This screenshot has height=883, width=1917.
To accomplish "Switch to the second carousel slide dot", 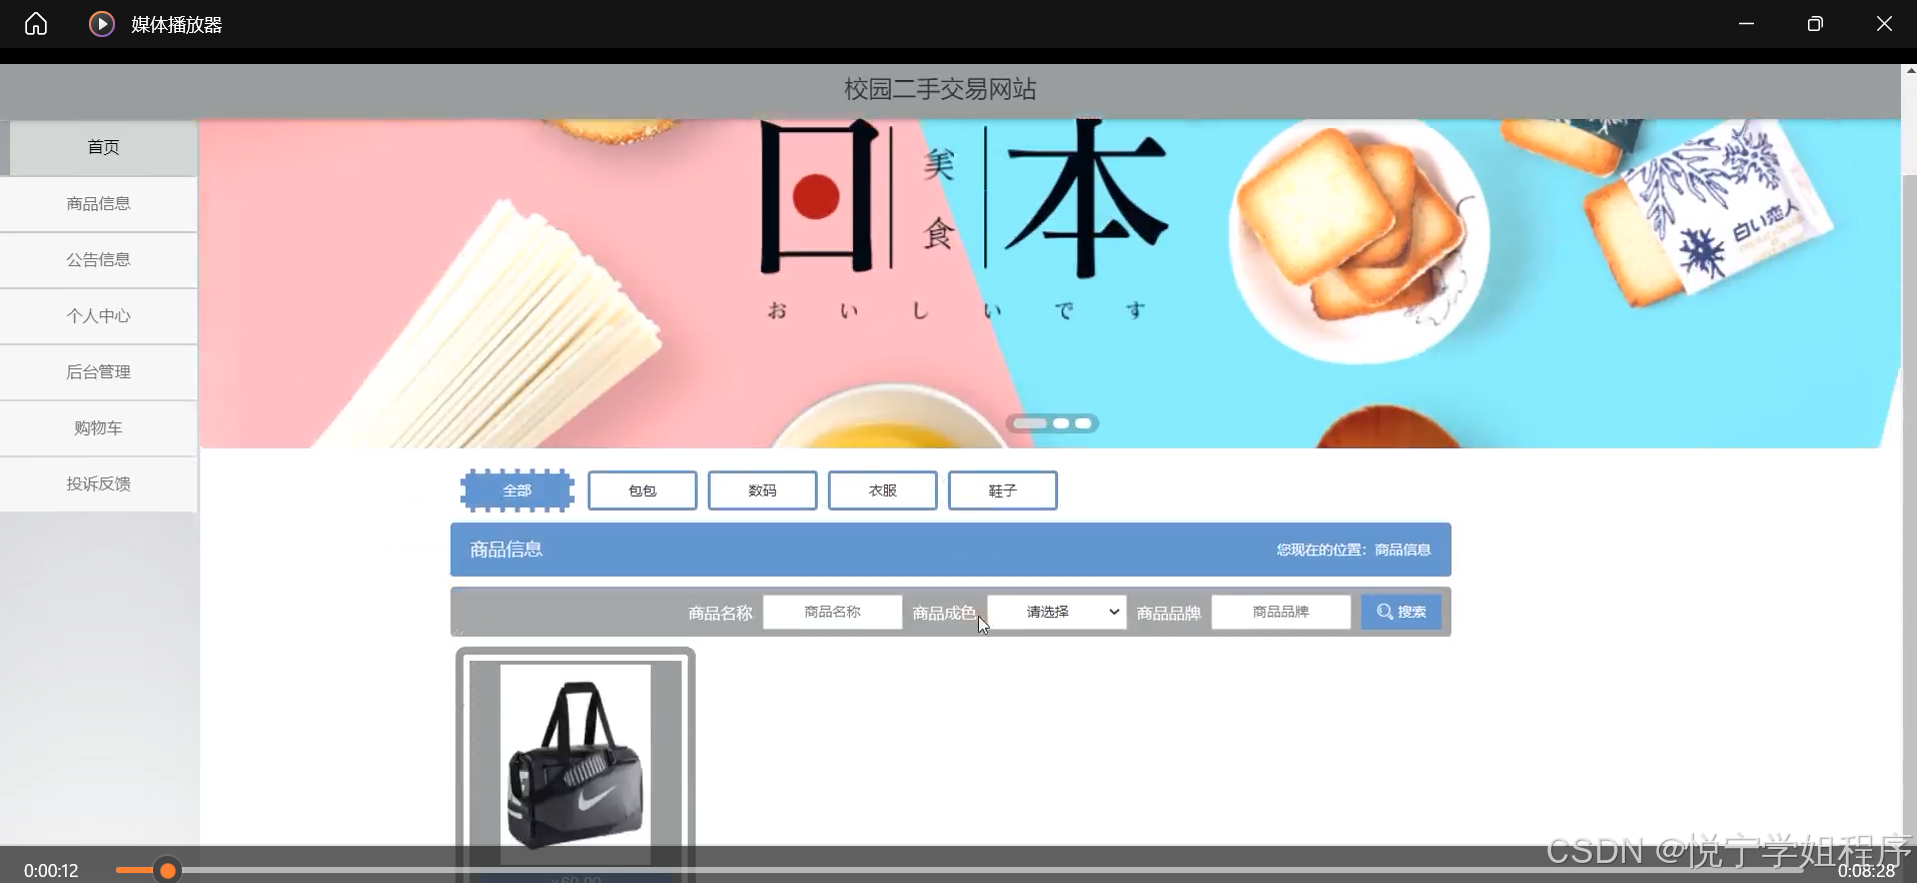I will (1061, 424).
